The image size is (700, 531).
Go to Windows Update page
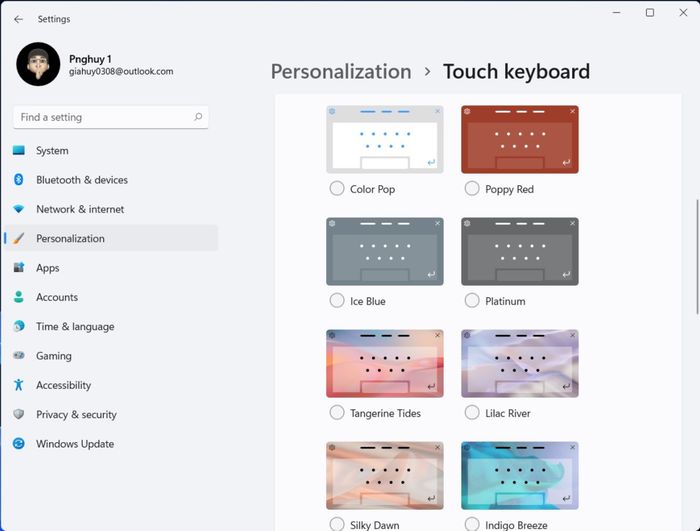(x=111, y=443)
